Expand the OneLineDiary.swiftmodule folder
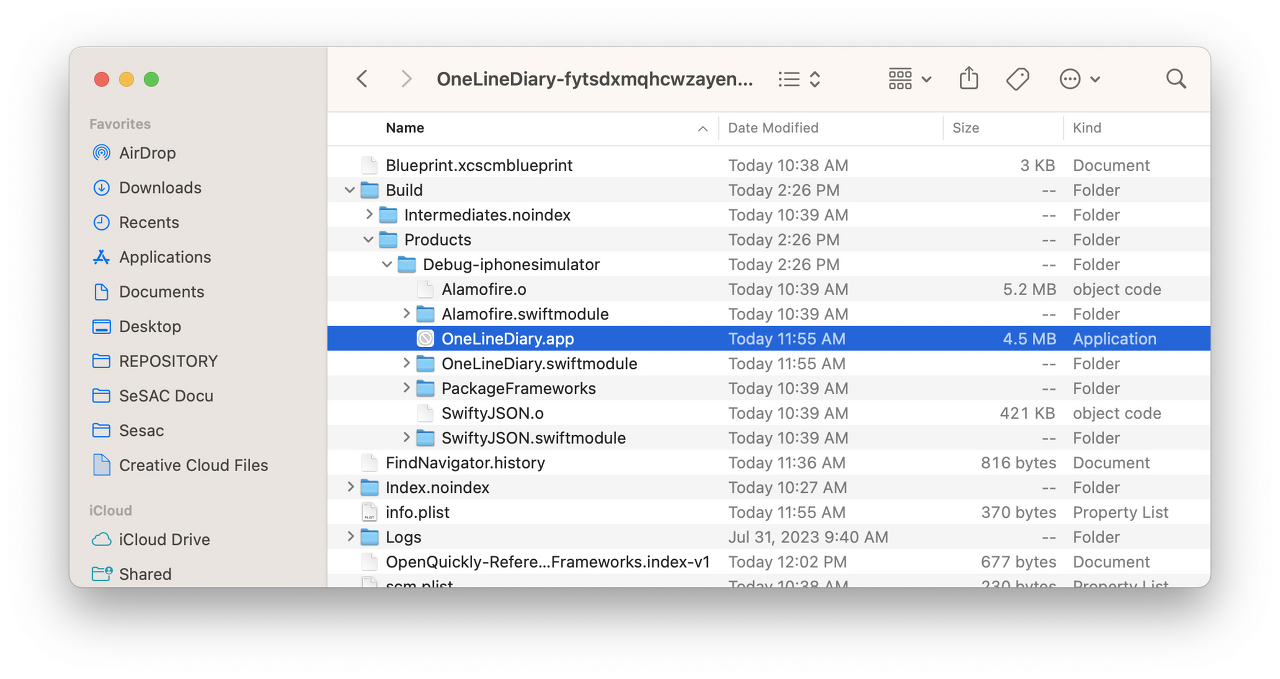Viewport: 1280px width, 679px height. 406,364
